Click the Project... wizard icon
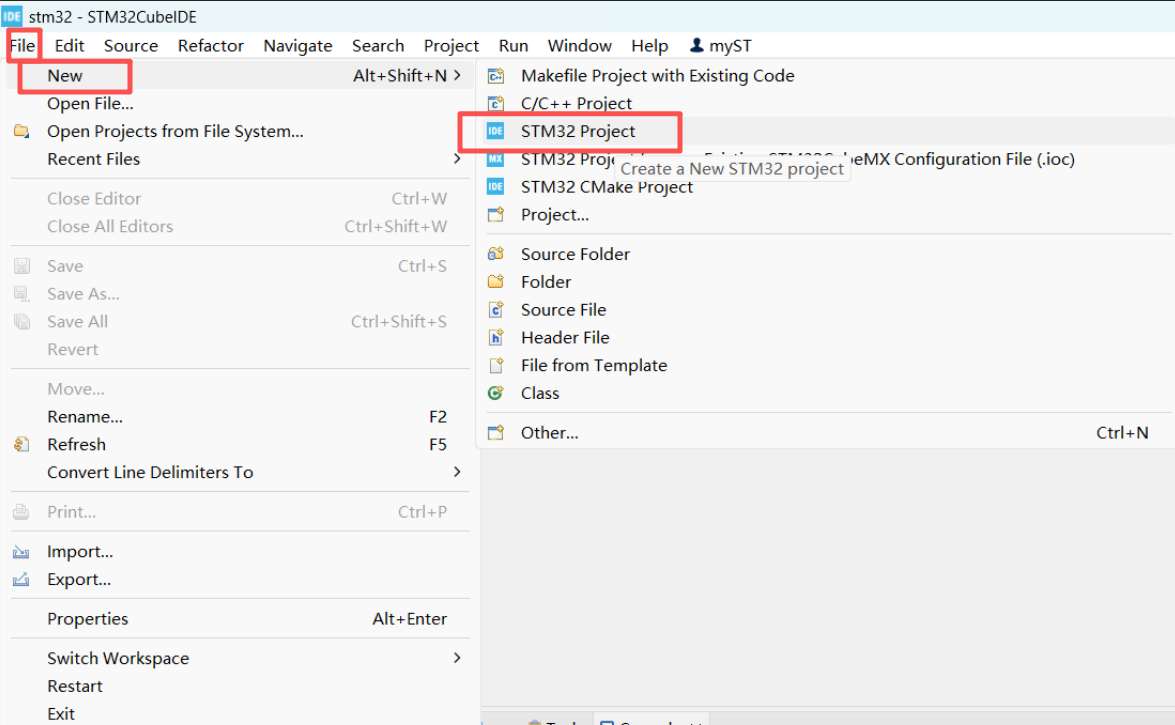 coord(495,214)
